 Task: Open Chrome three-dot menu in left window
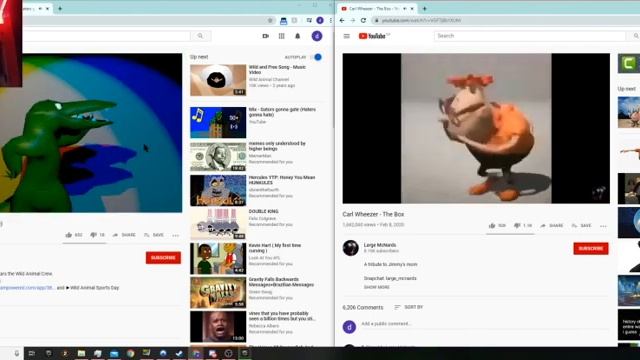(x=330, y=20)
